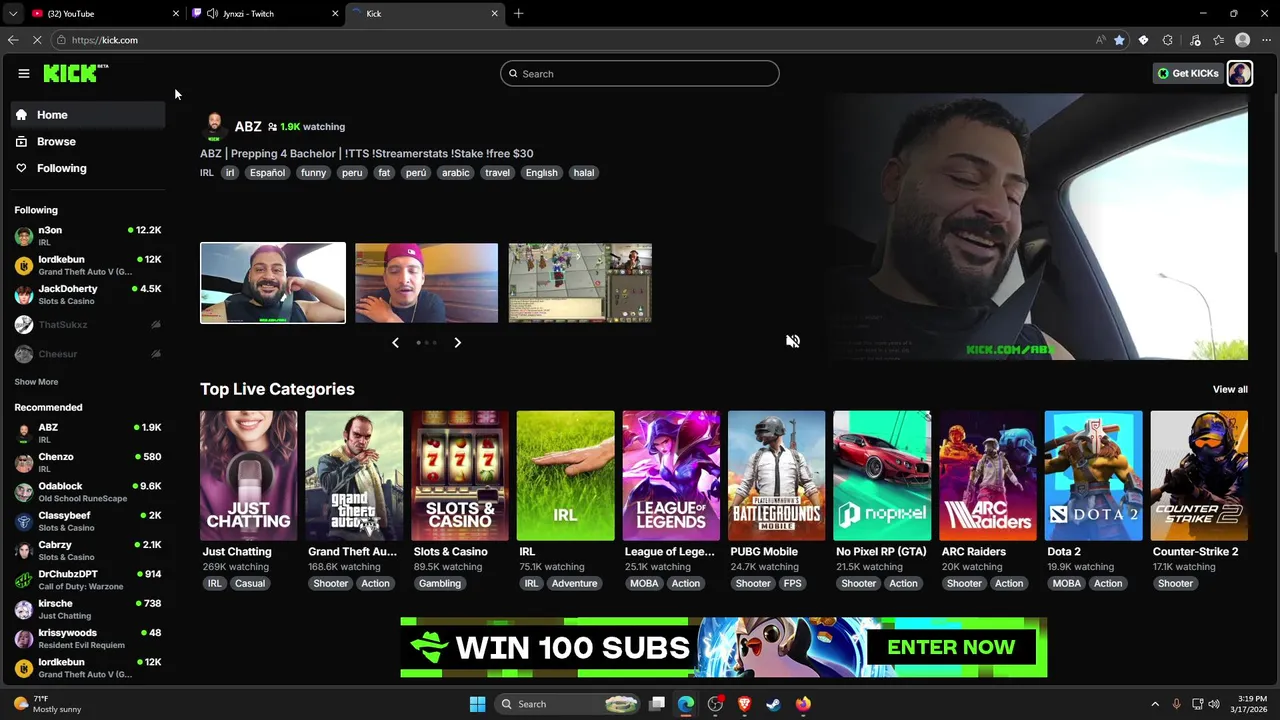Select the halal tag

tap(584, 173)
